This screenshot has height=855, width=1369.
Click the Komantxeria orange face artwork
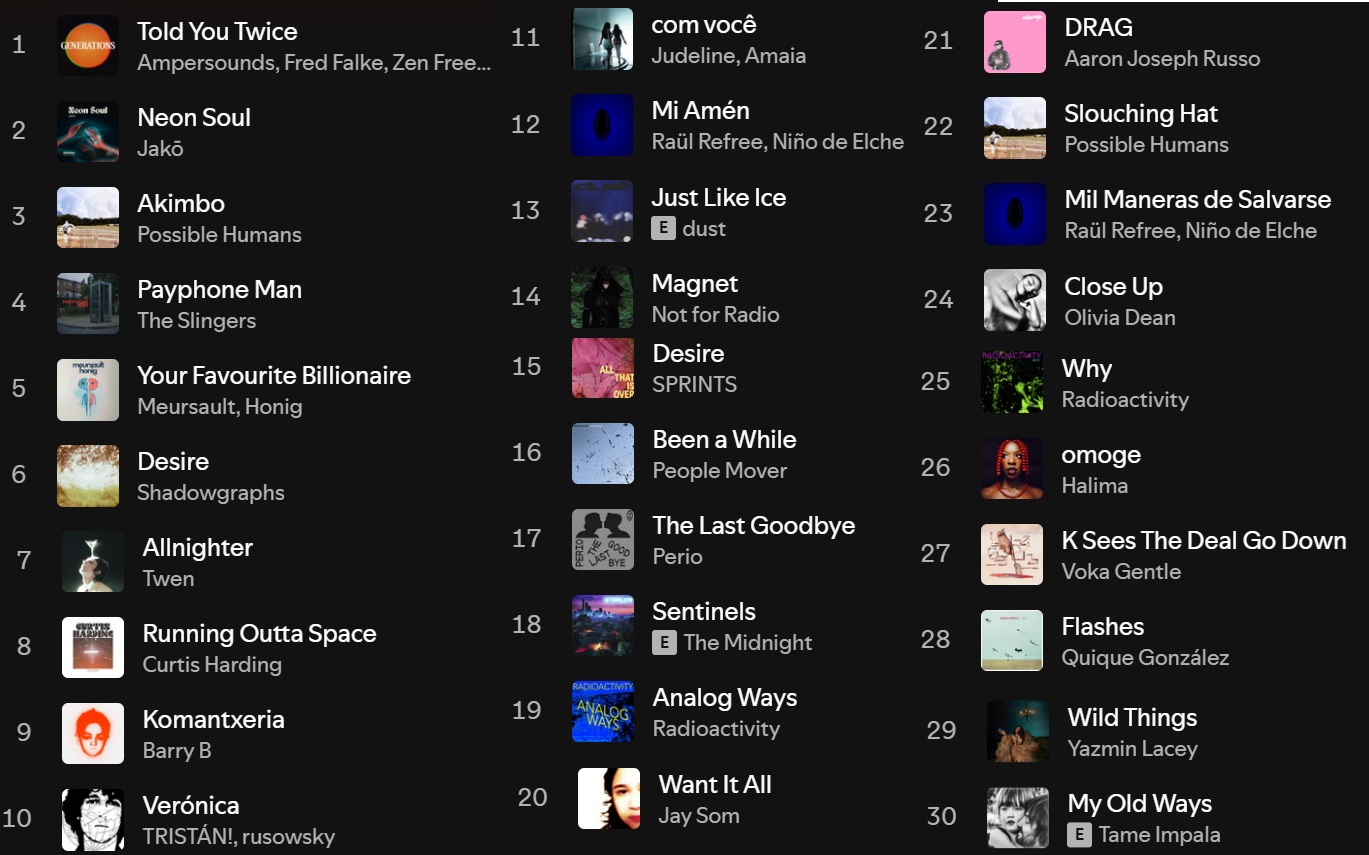pos(93,733)
